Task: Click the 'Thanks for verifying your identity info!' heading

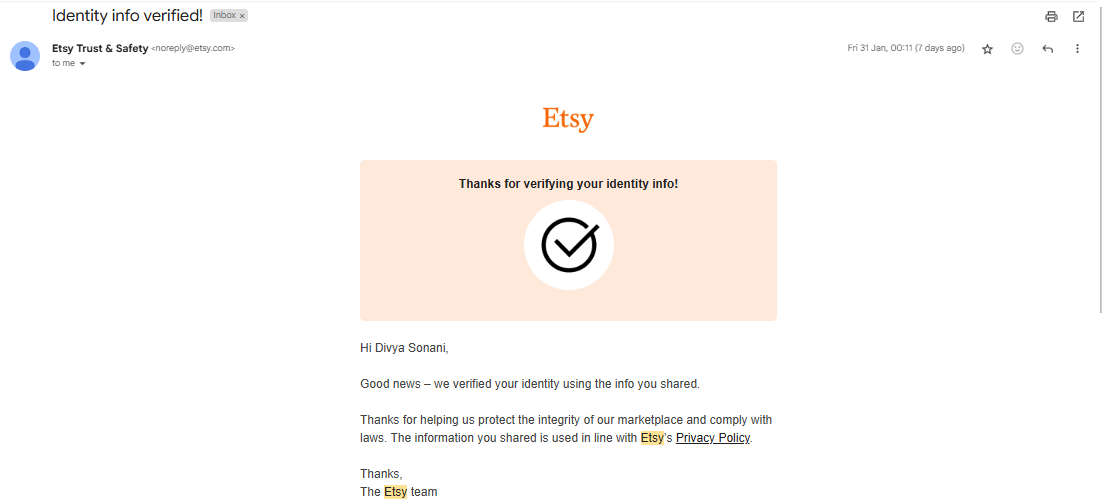Action: coord(568,184)
